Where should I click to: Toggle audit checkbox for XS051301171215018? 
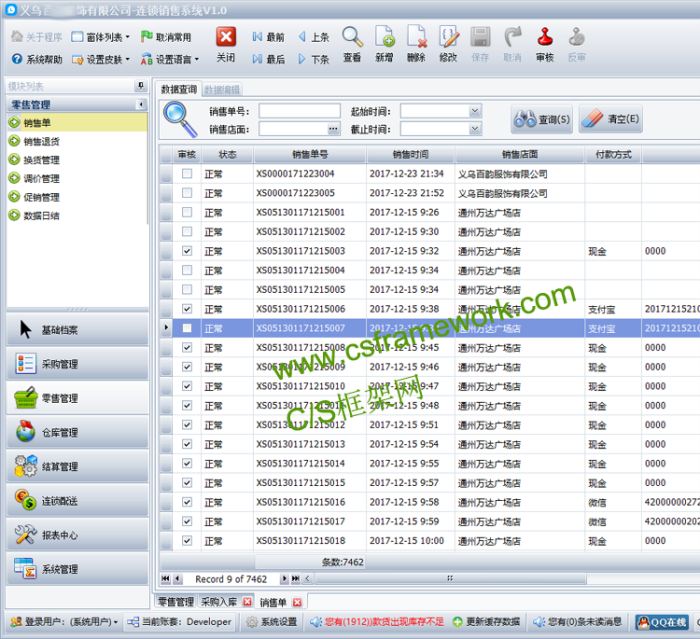tap(187, 541)
